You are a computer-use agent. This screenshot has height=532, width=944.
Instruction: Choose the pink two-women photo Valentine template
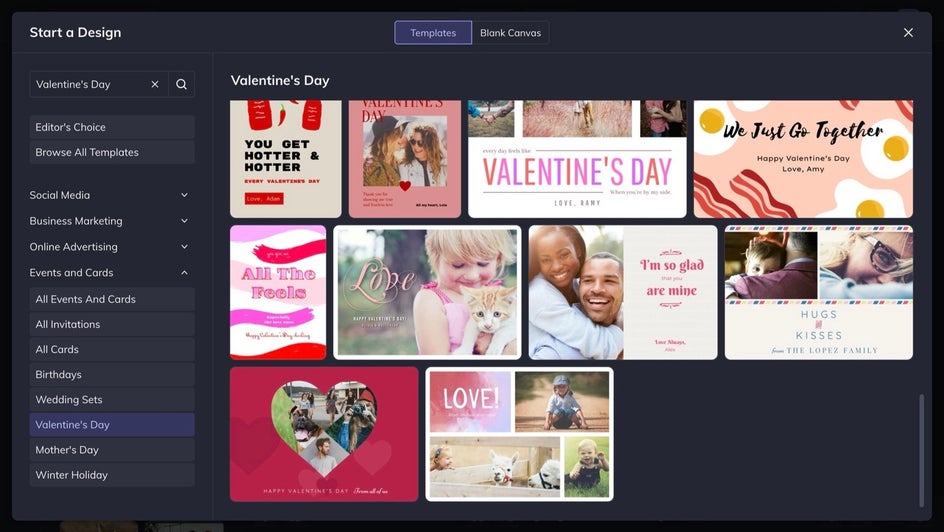405,159
